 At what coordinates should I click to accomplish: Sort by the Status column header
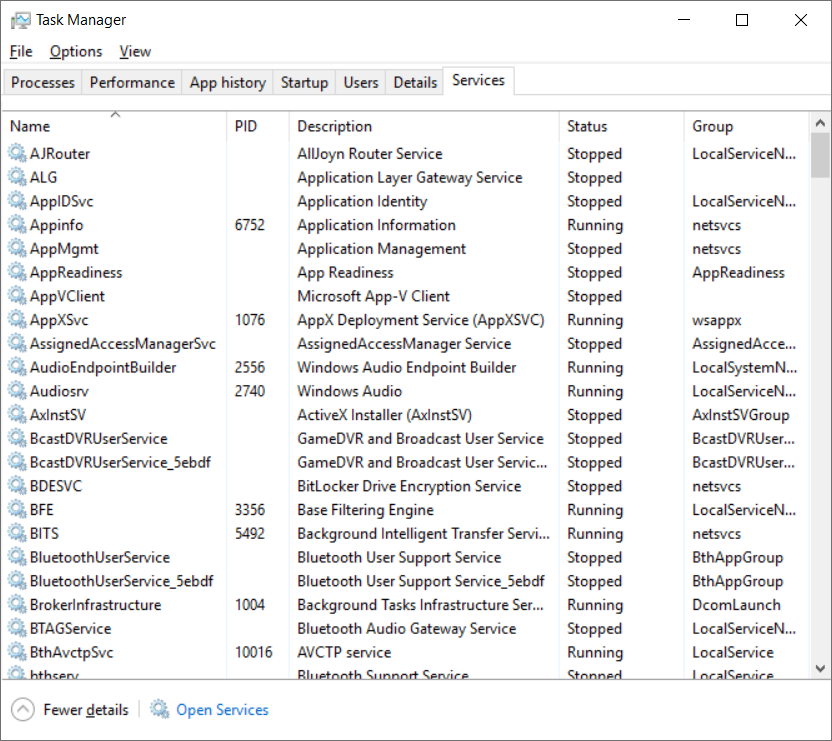point(622,126)
